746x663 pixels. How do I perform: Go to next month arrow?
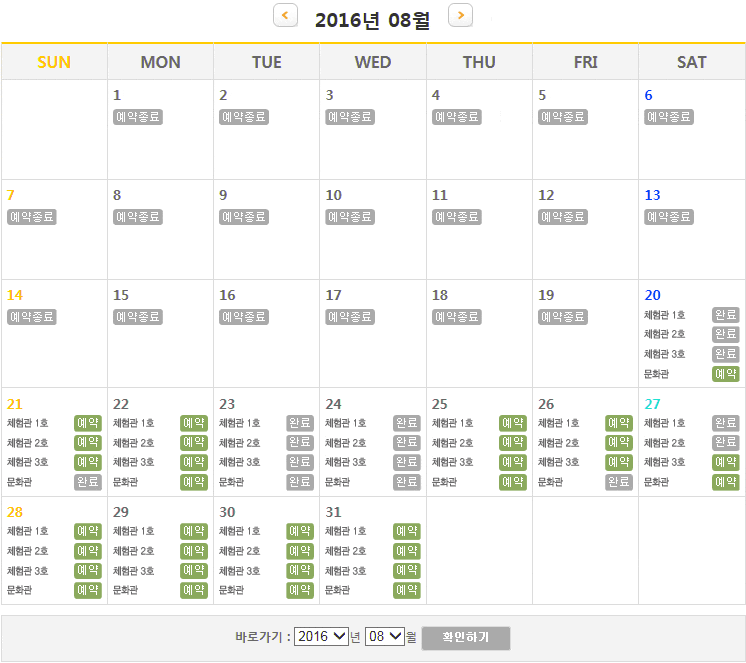pyautogui.click(x=460, y=15)
